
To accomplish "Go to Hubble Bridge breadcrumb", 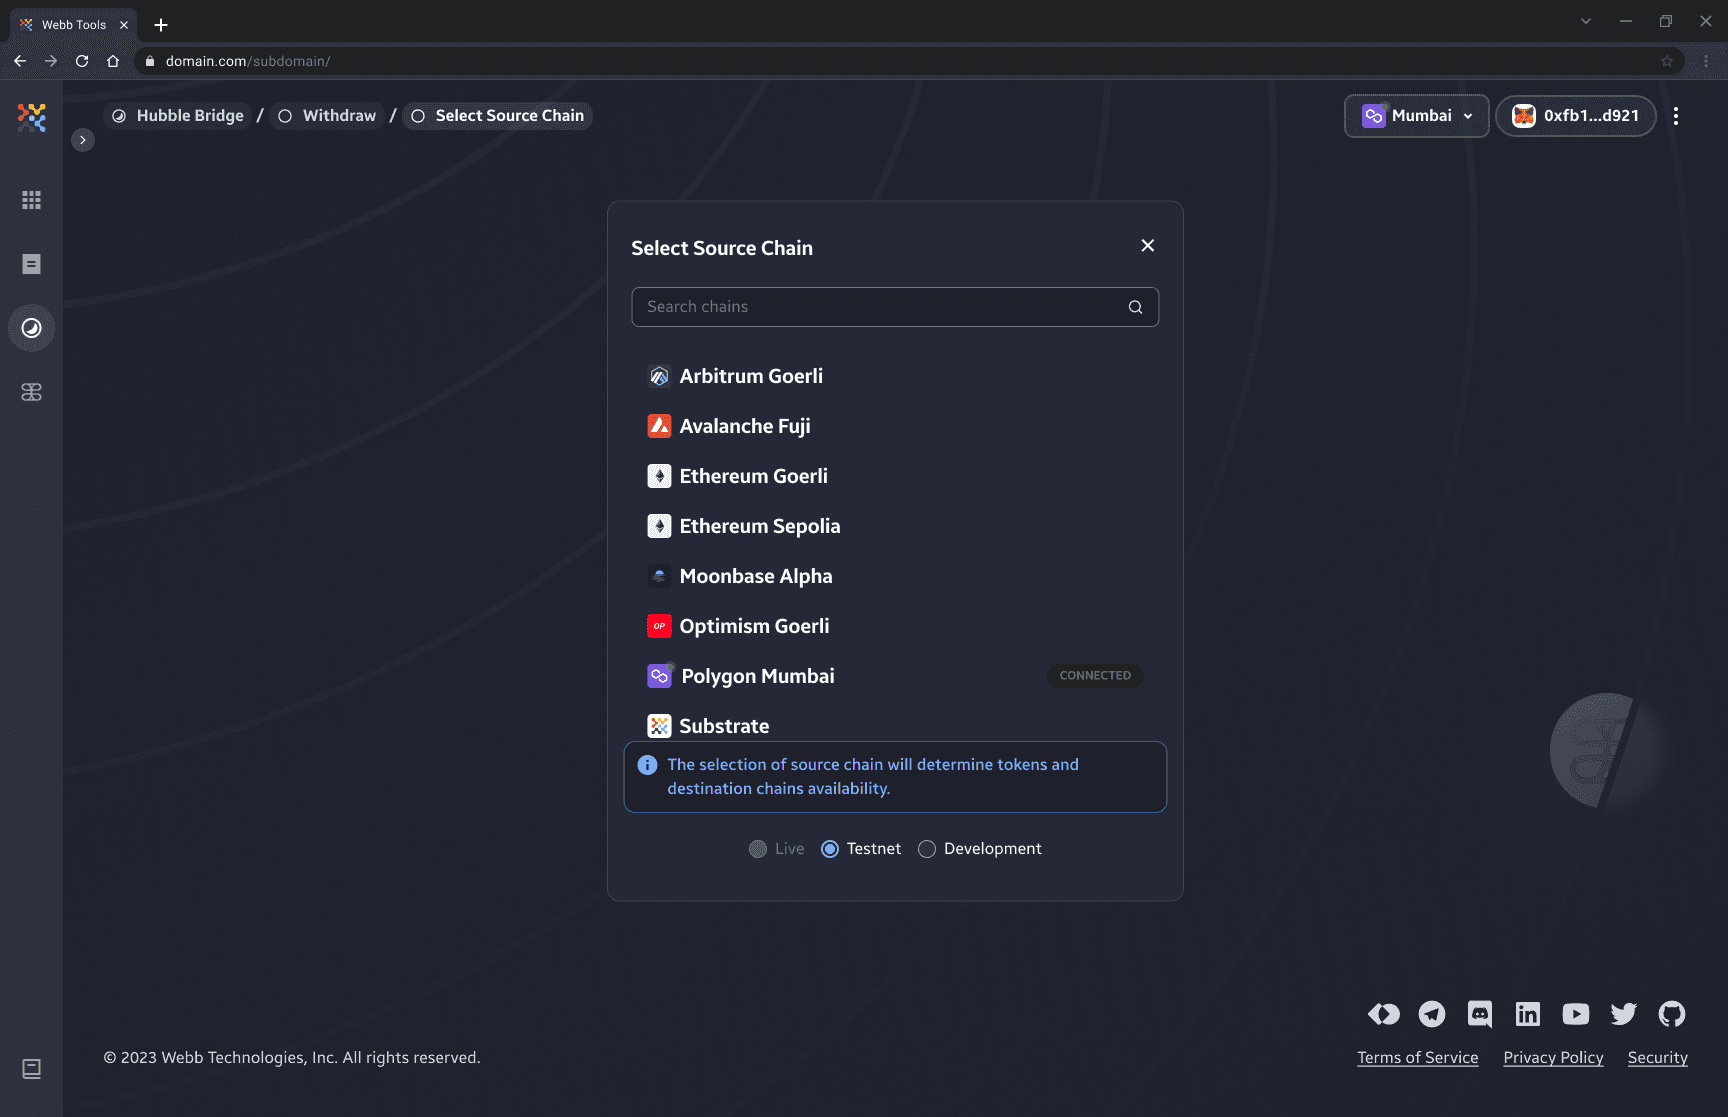I will tap(179, 116).
